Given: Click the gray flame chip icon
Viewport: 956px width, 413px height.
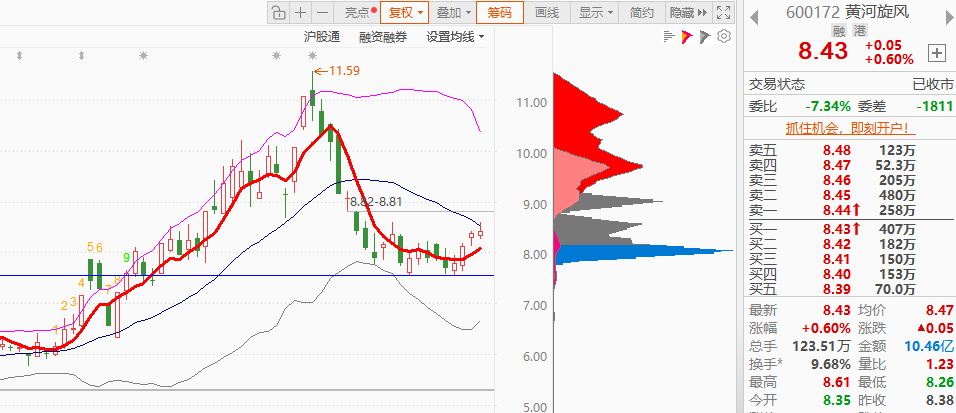Looking at the screenshot, I should (705, 37).
